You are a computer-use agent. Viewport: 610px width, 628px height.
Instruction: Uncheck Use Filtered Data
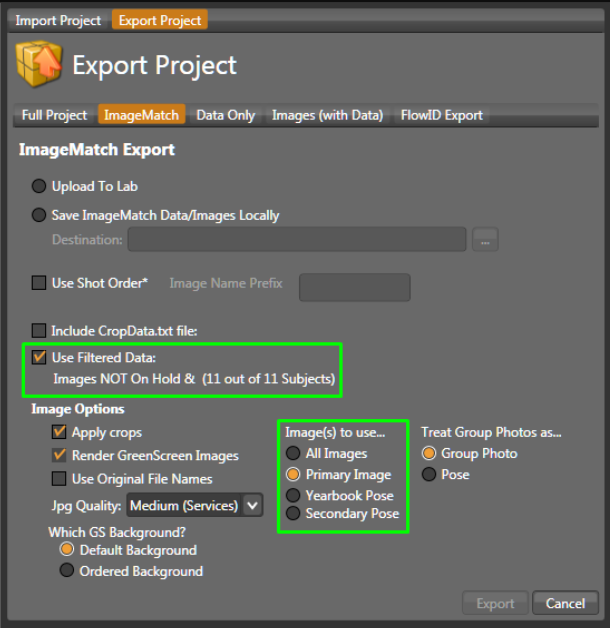(x=39, y=357)
